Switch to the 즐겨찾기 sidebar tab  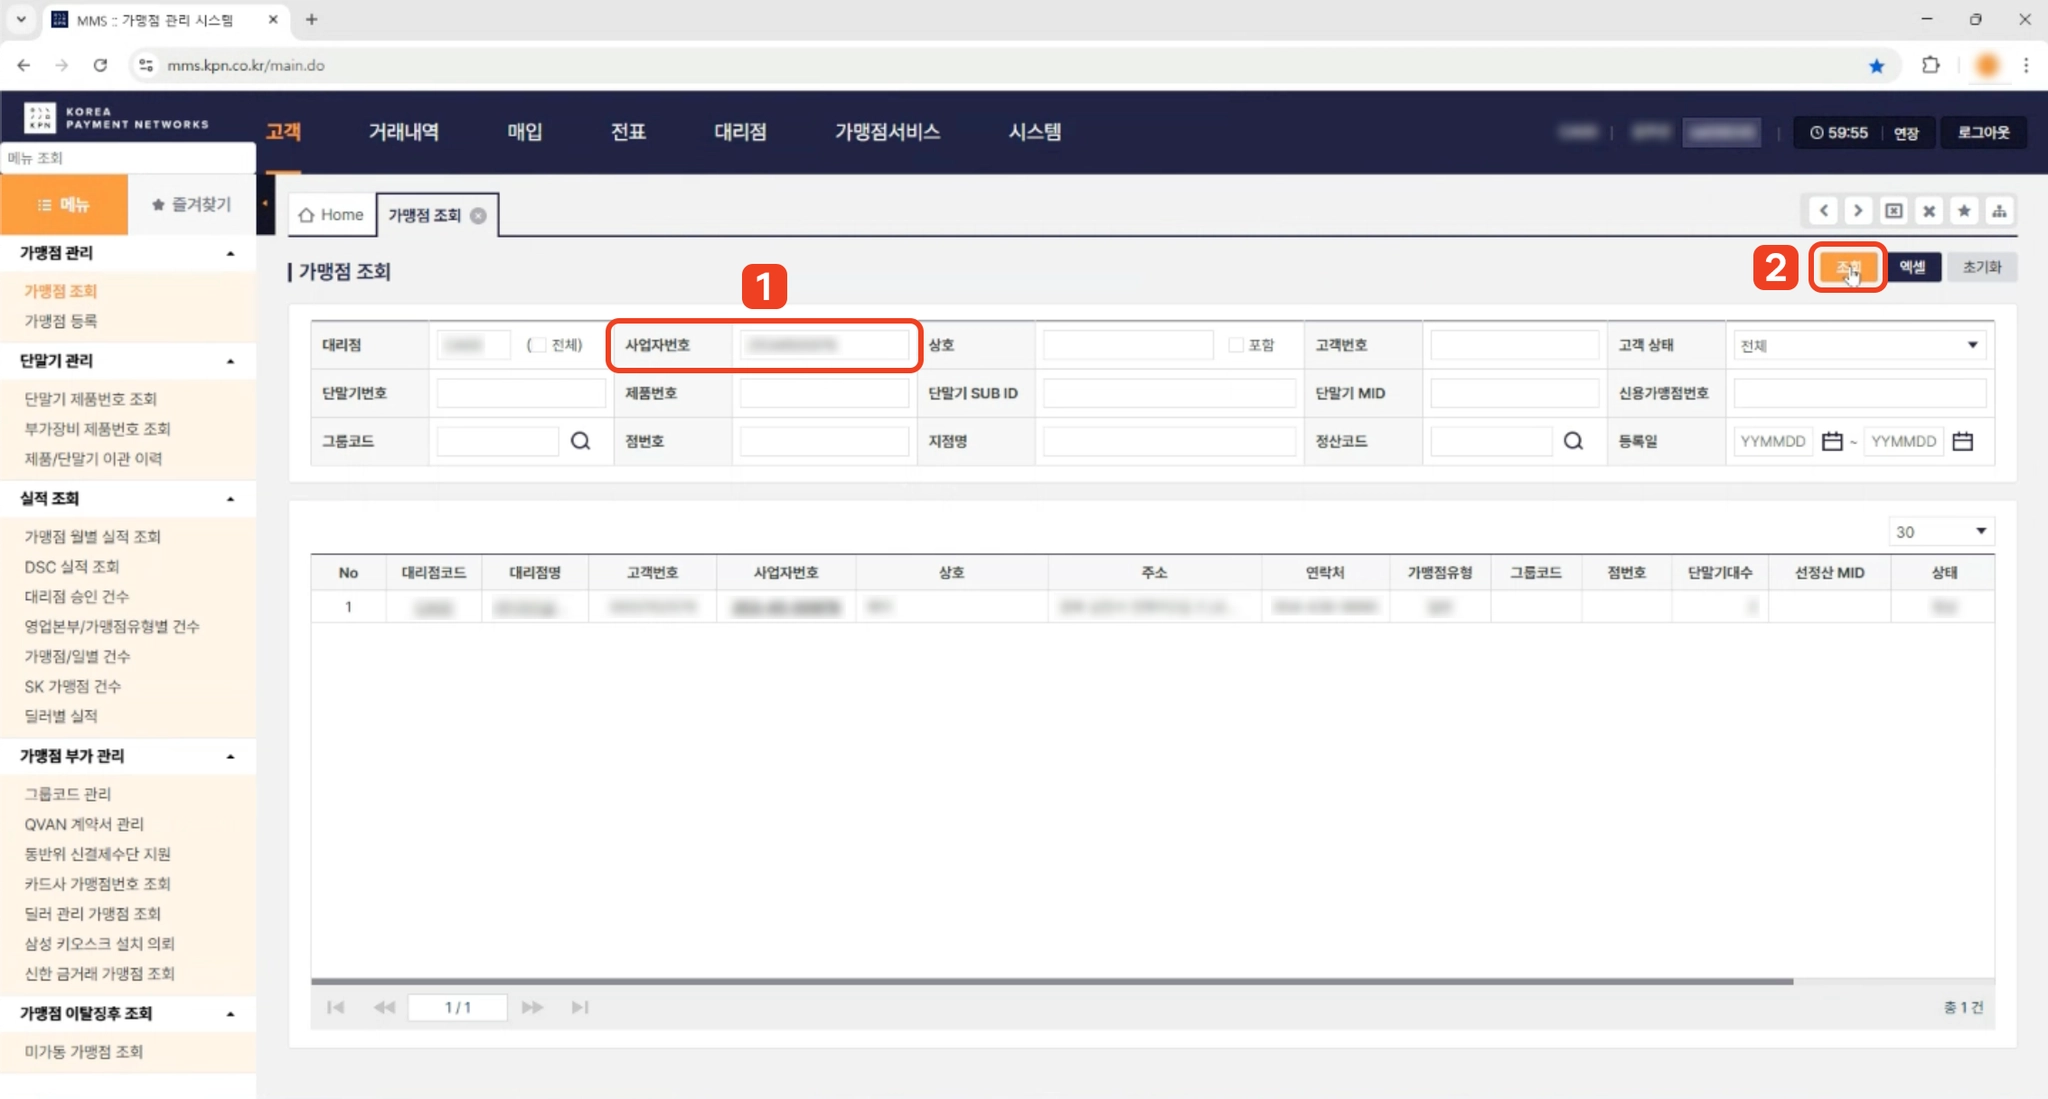tap(191, 205)
